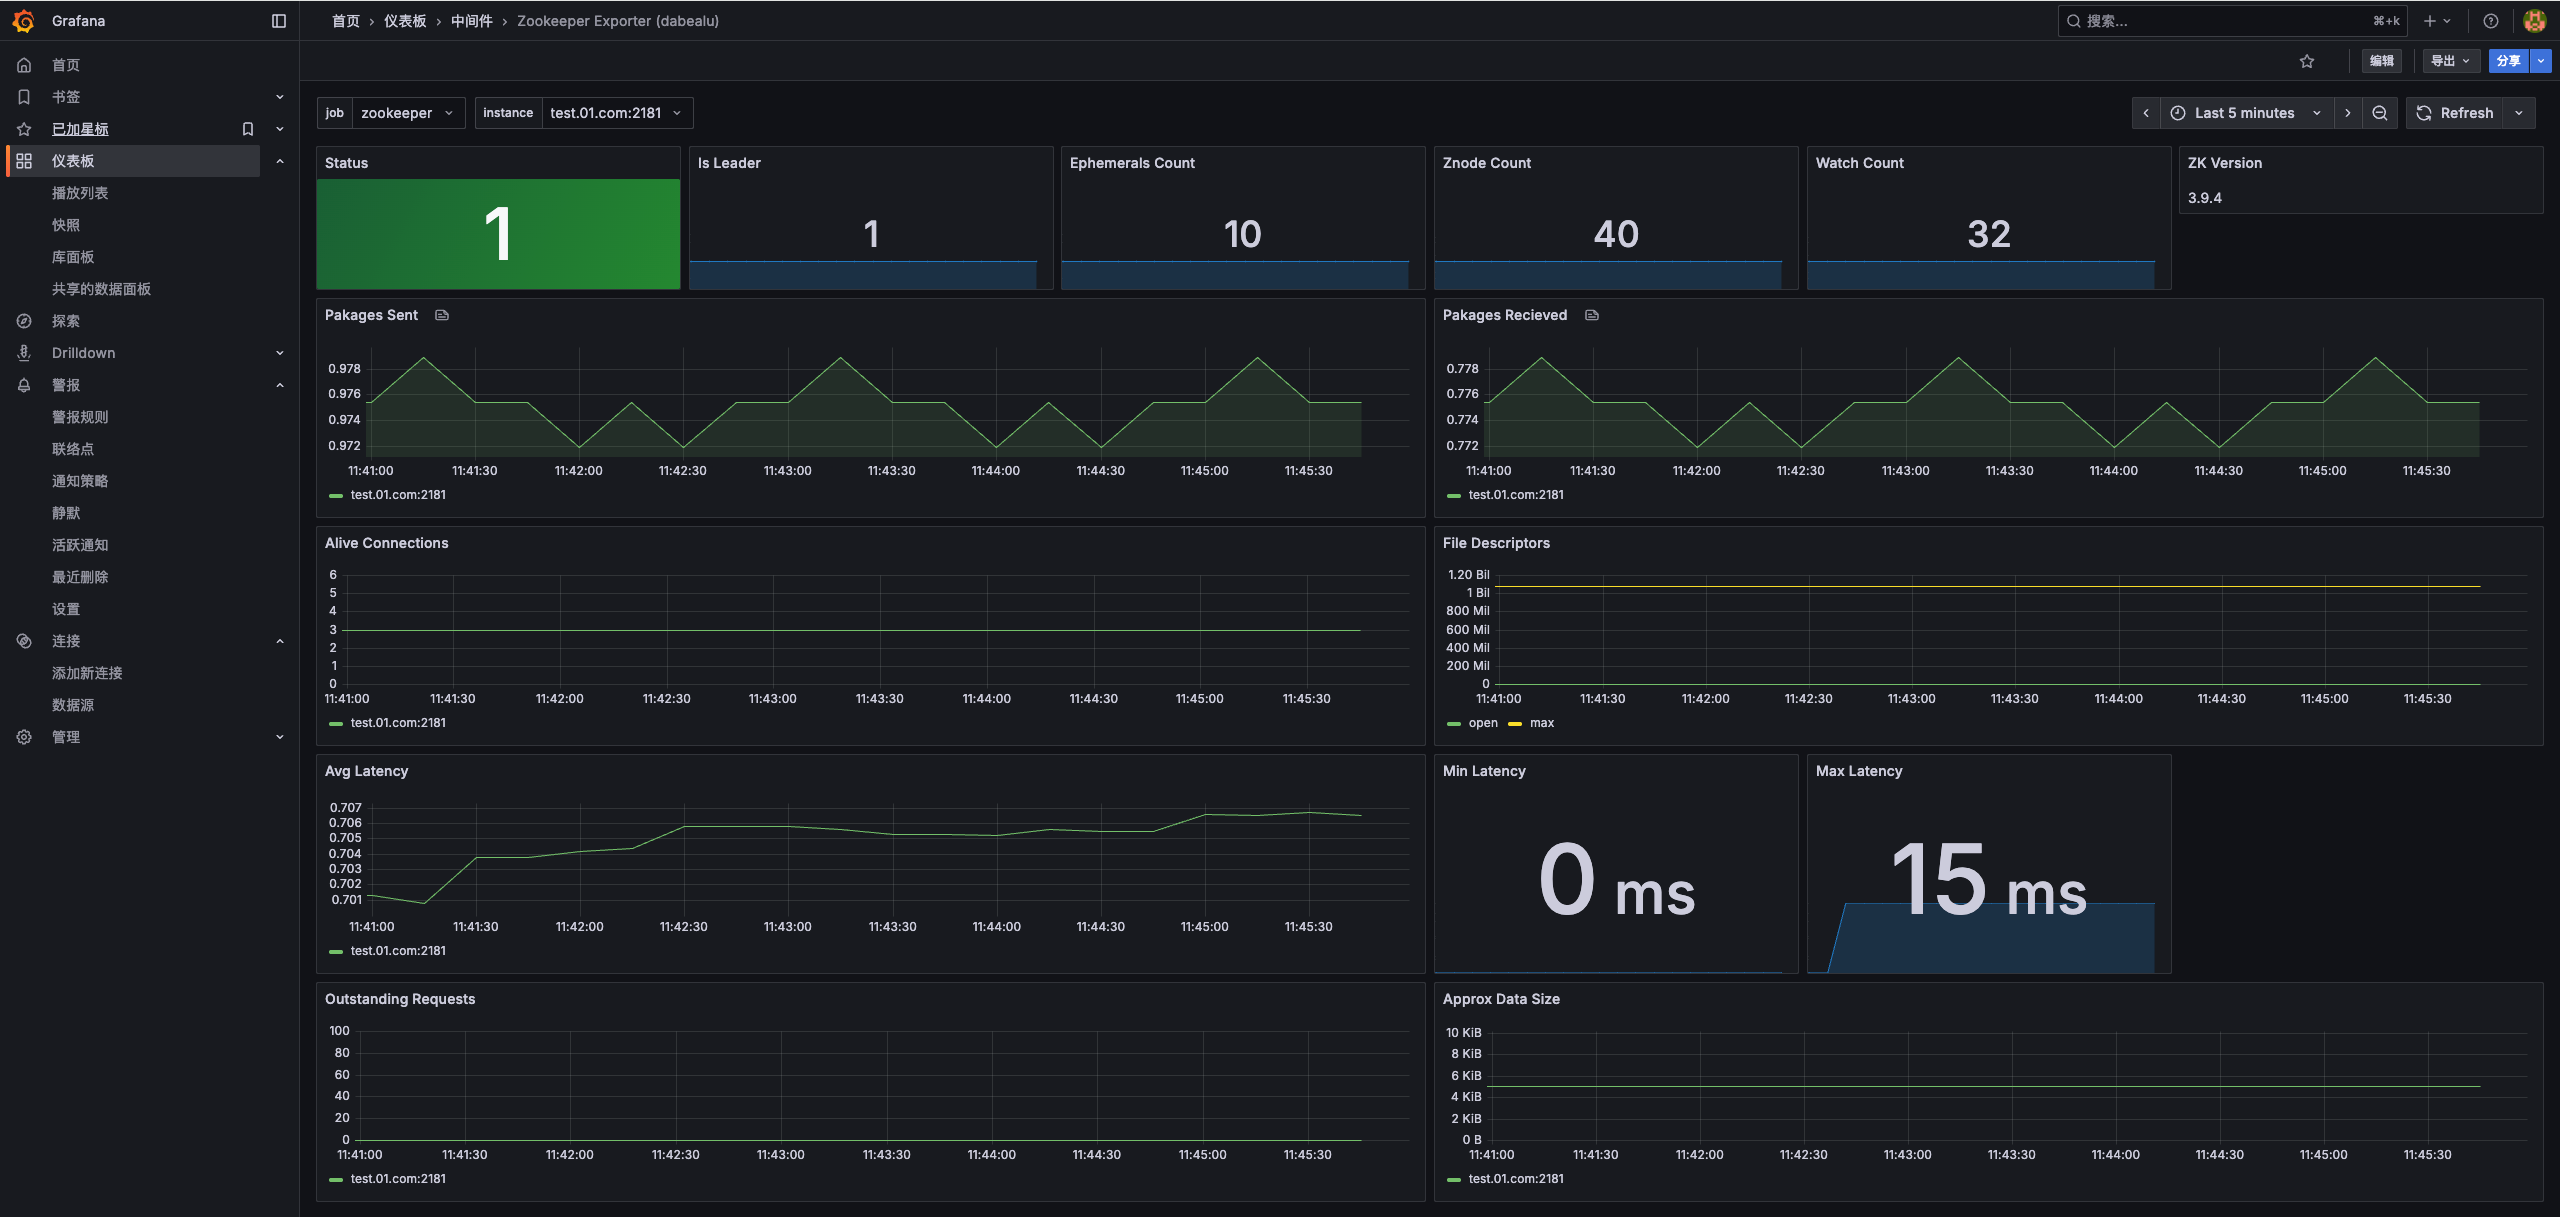The image size is (2560, 1217).
Task: Open 警报规则 in the sidebar
Action: 80,417
